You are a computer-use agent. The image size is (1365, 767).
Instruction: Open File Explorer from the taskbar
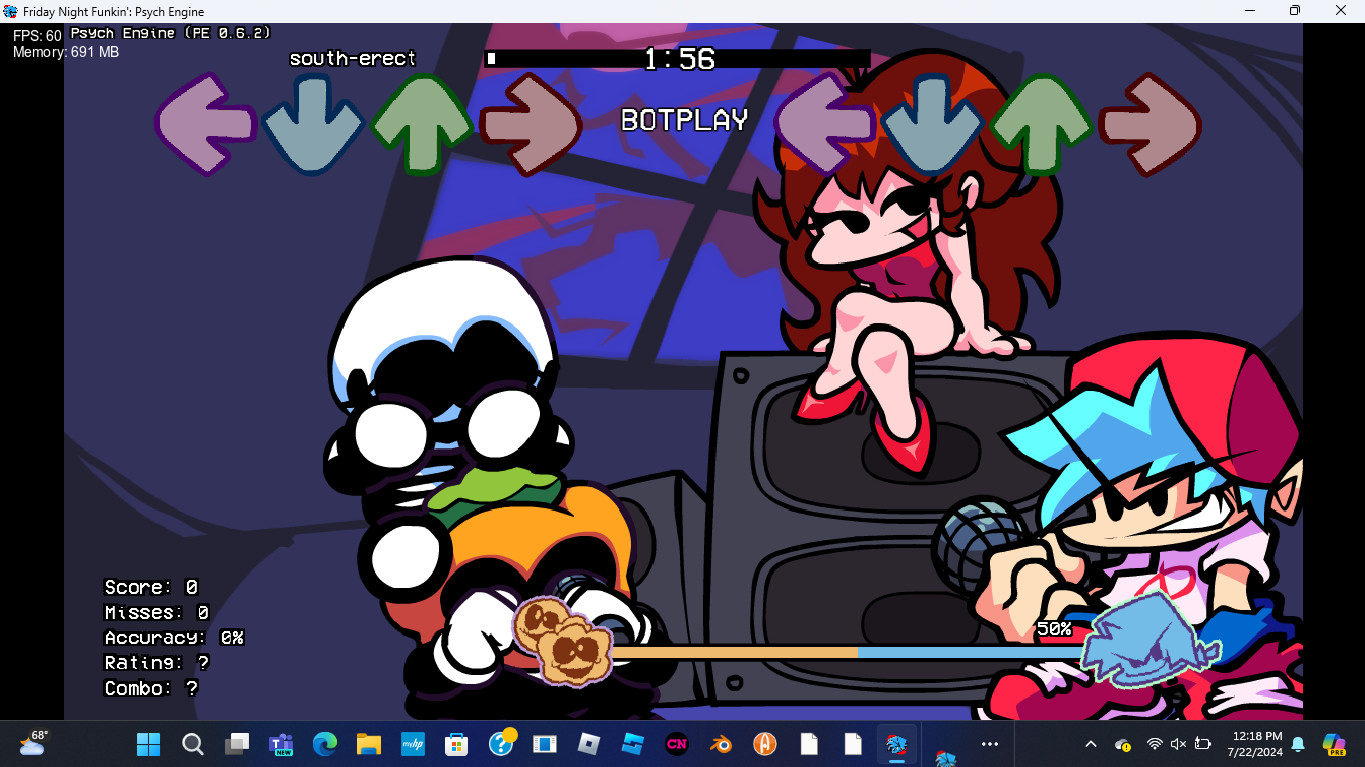coord(369,744)
